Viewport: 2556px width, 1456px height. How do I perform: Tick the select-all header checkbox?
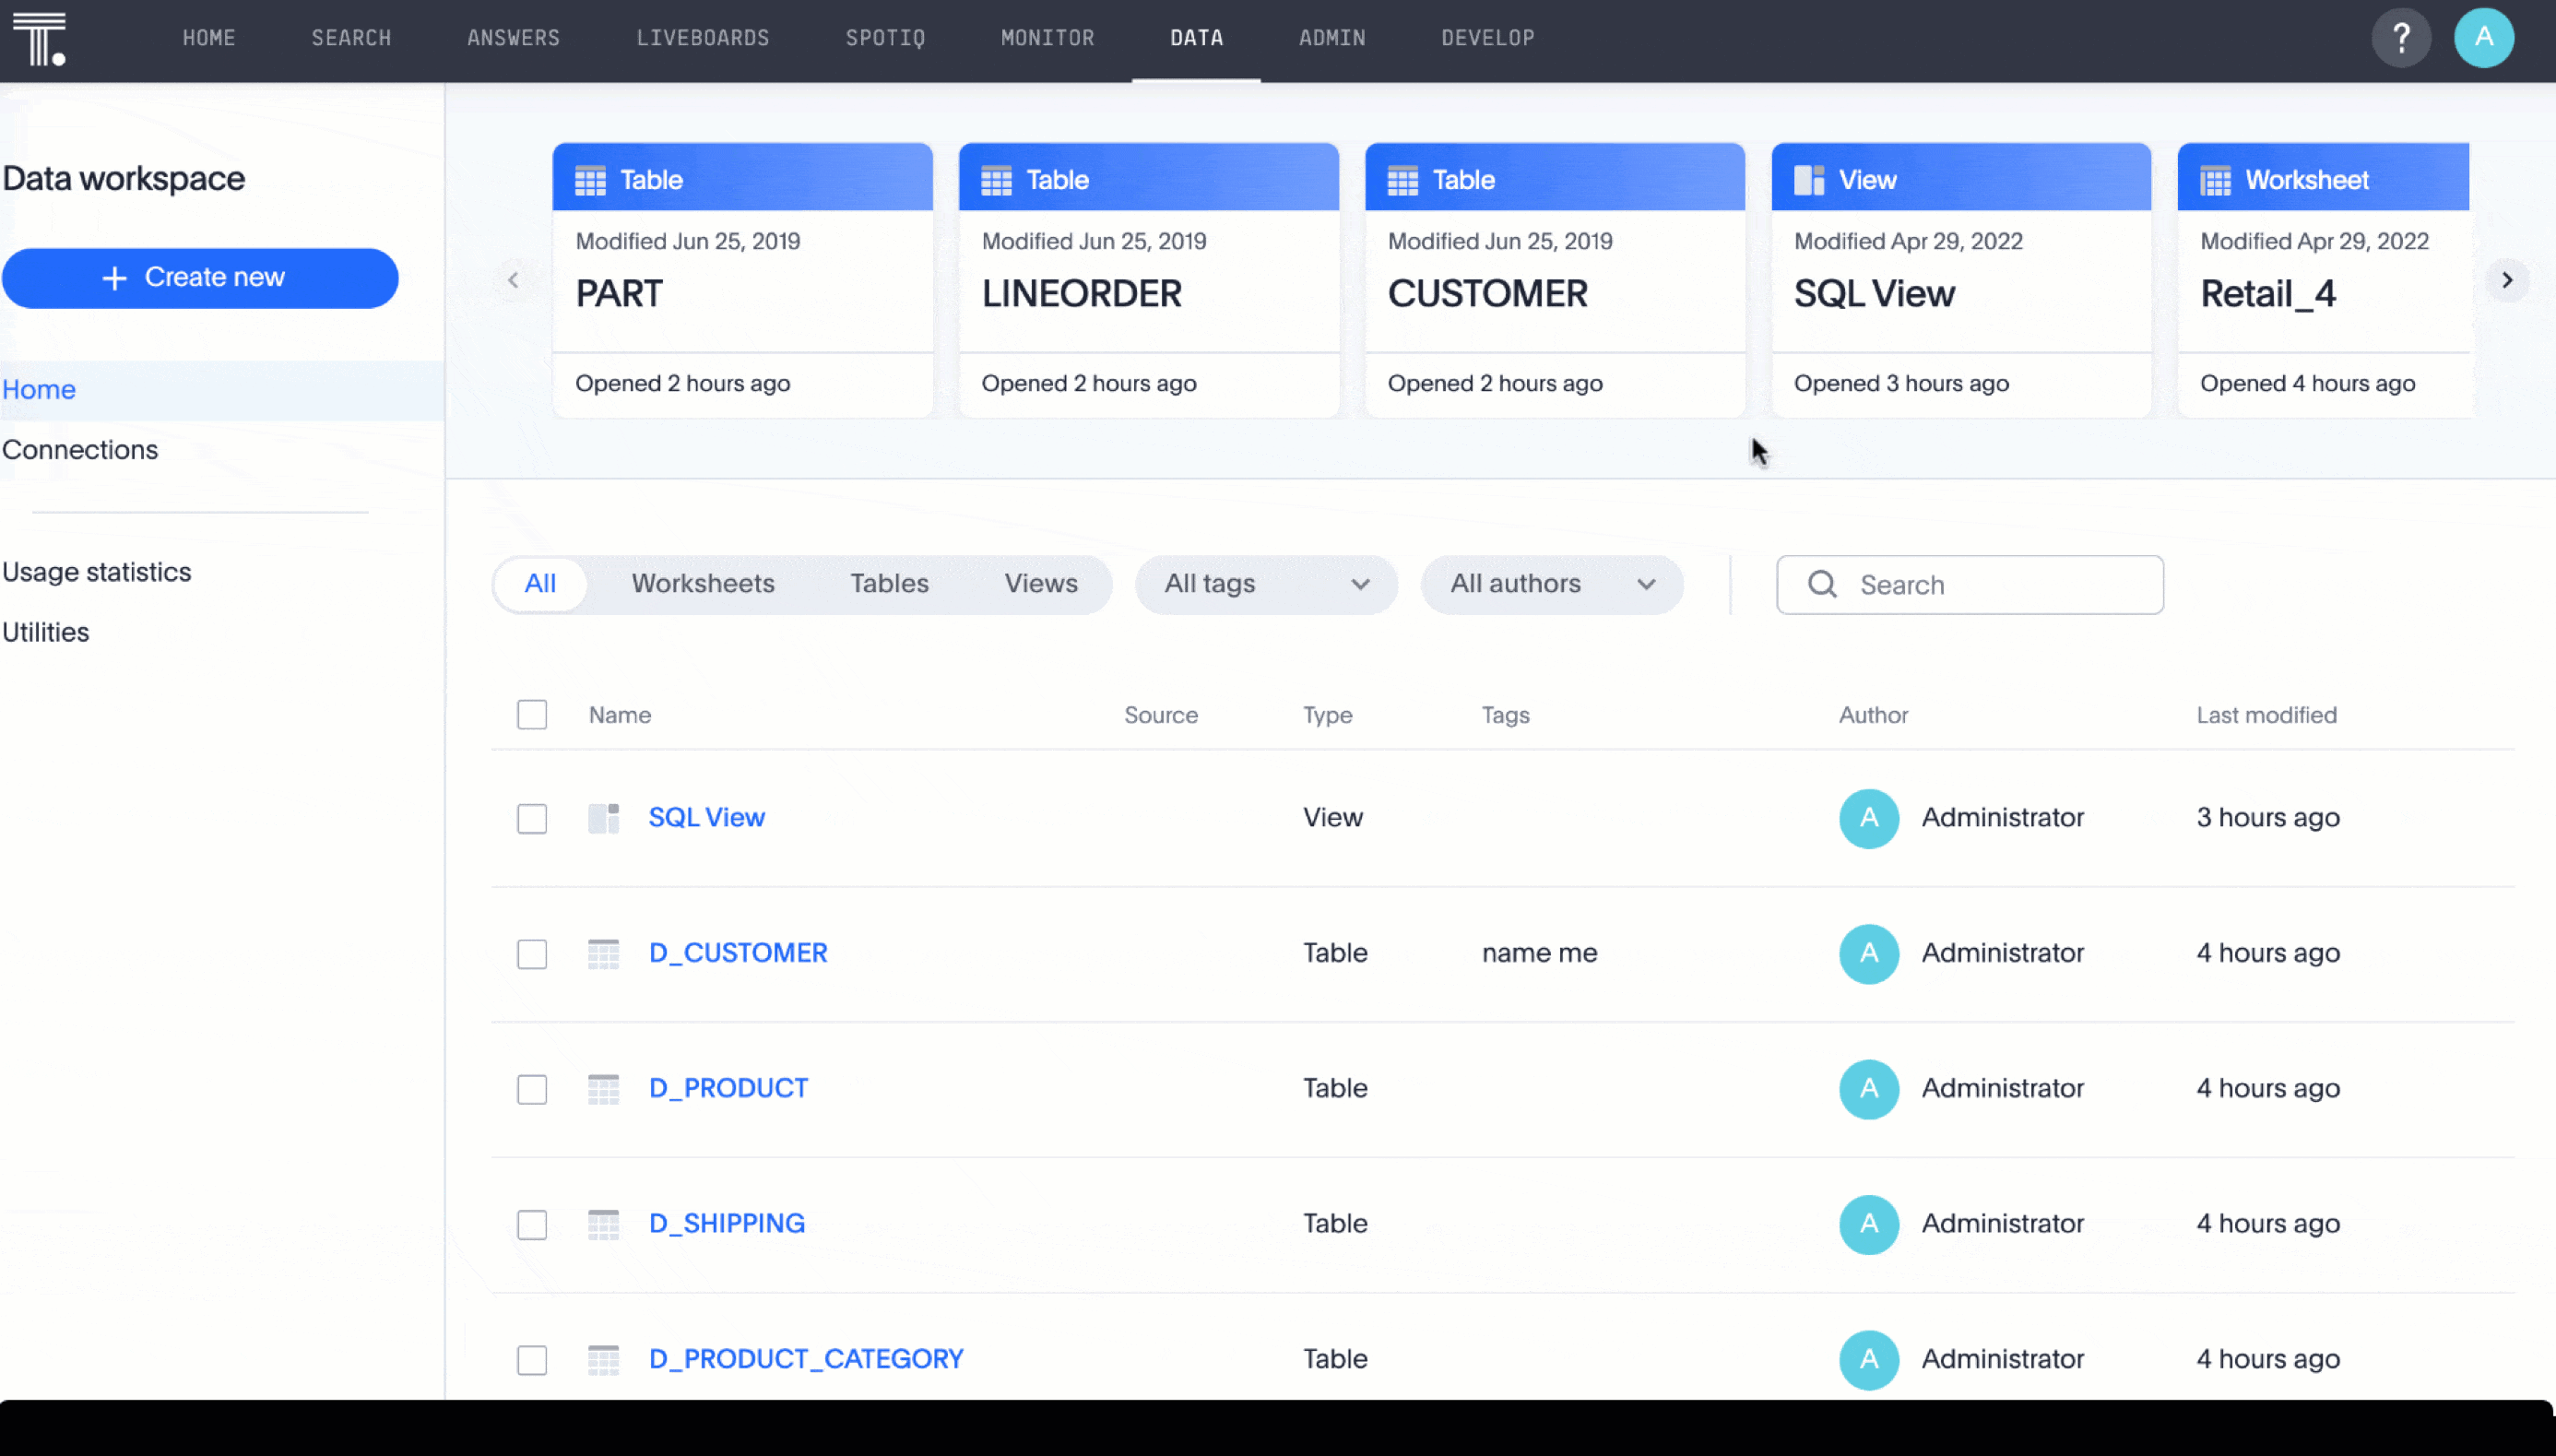click(532, 715)
